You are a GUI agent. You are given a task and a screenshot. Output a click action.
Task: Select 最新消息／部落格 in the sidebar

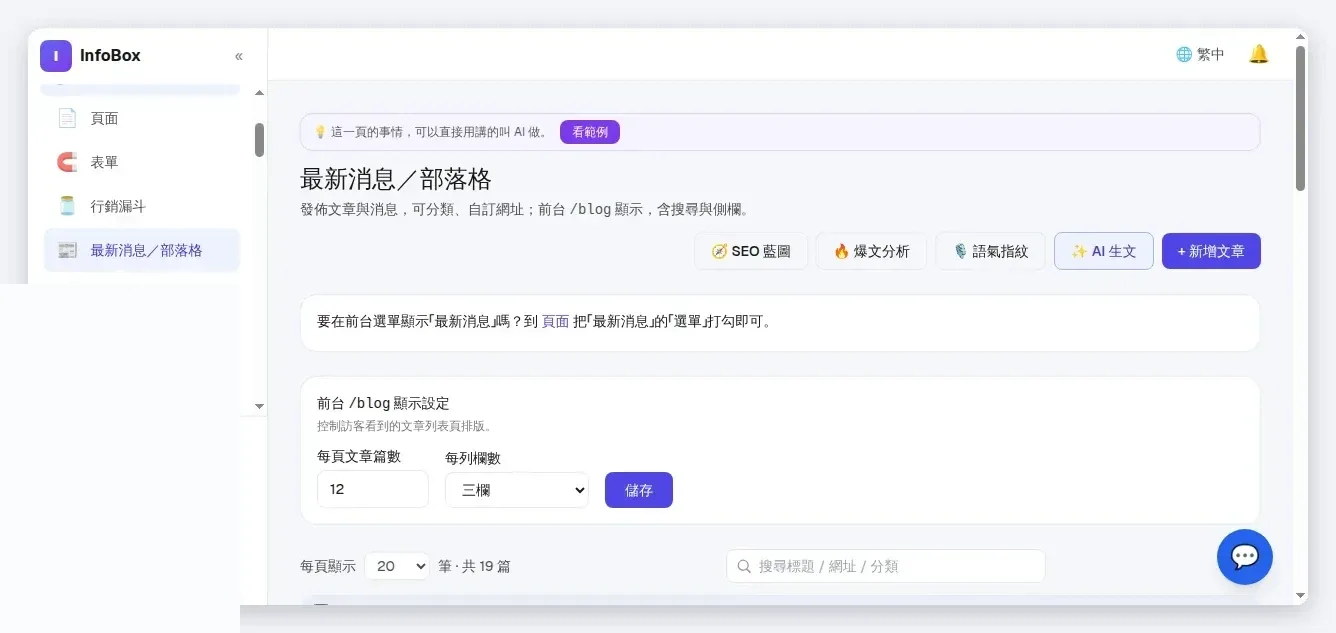click(x=142, y=250)
